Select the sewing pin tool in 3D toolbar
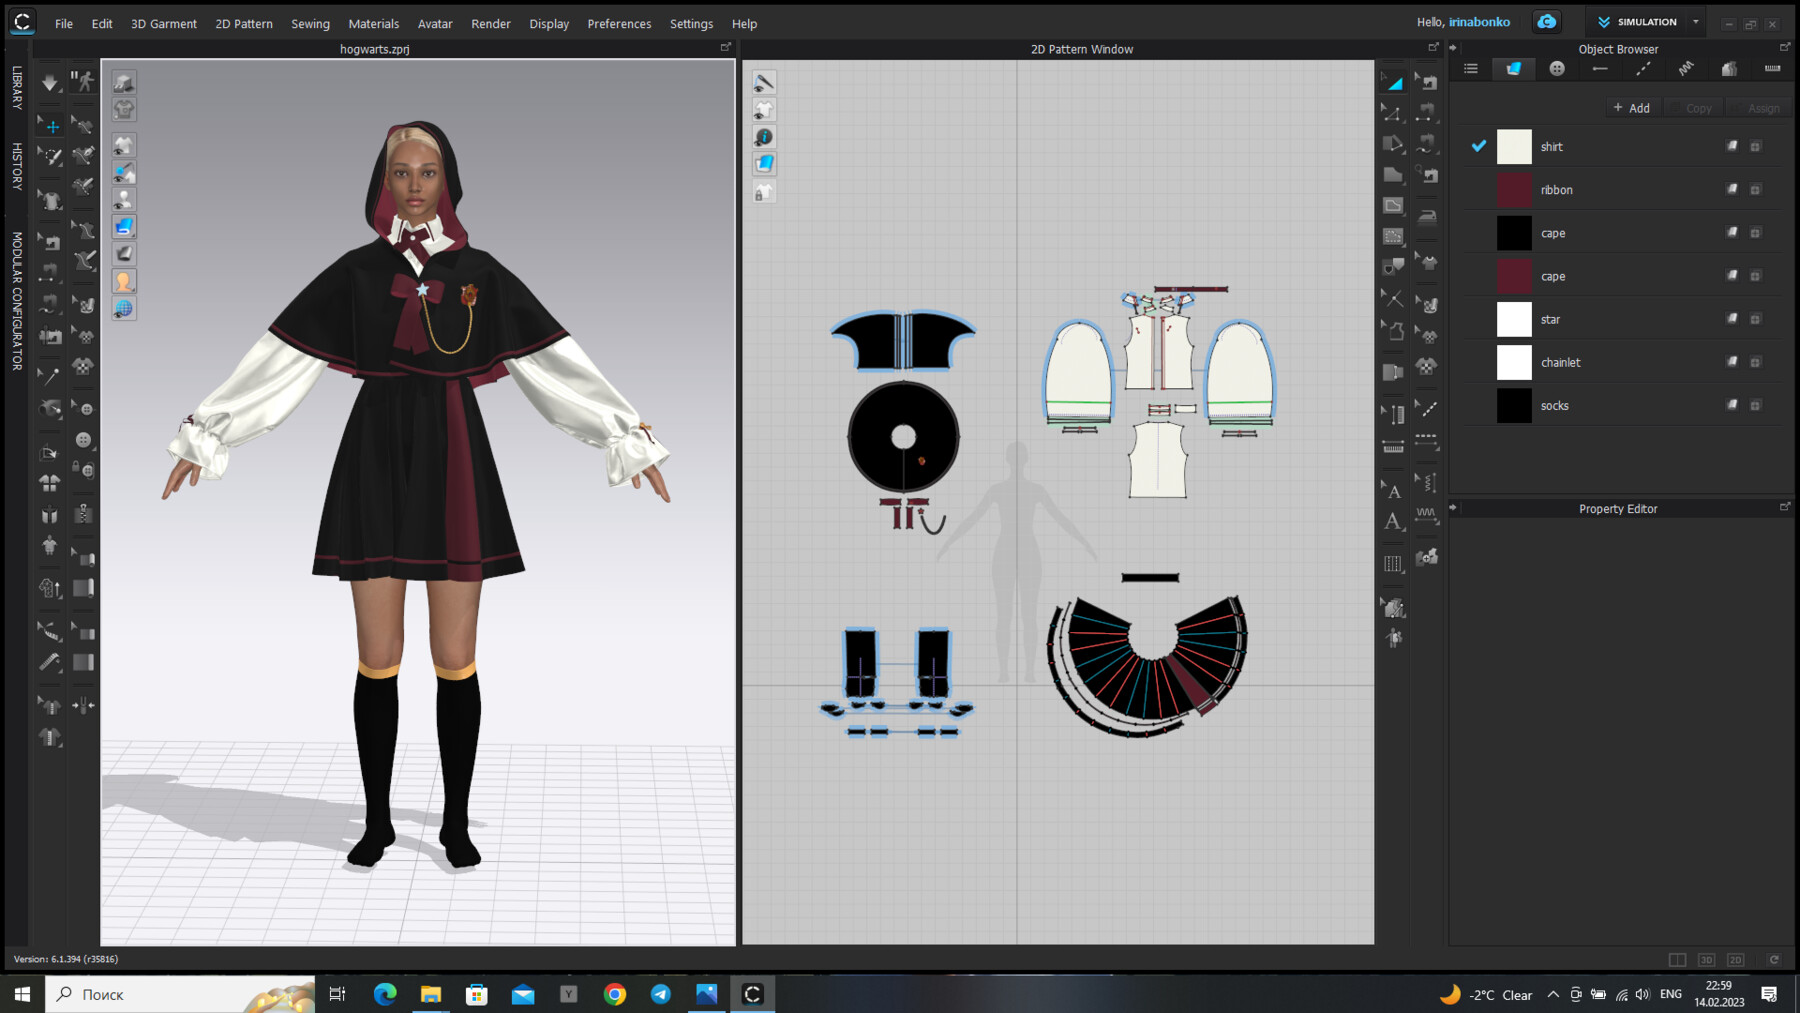 (48, 374)
